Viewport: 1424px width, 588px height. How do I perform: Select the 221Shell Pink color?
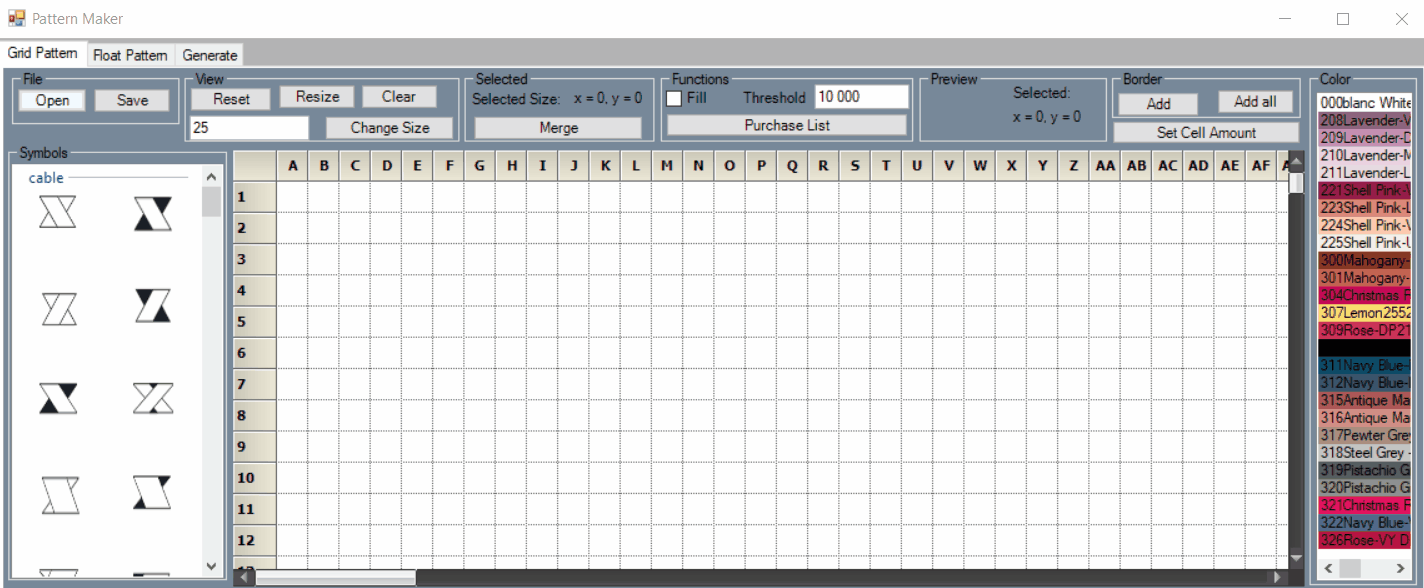[x=1364, y=190]
